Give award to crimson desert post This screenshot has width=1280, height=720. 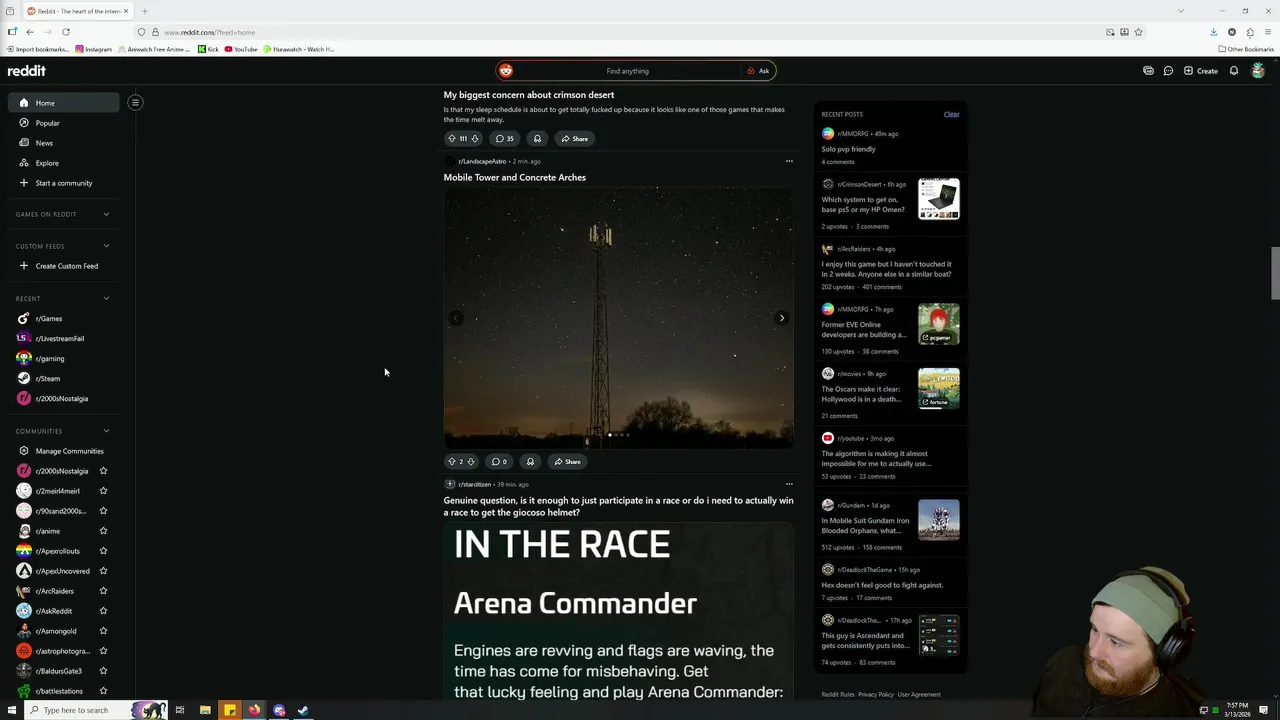pos(537,139)
